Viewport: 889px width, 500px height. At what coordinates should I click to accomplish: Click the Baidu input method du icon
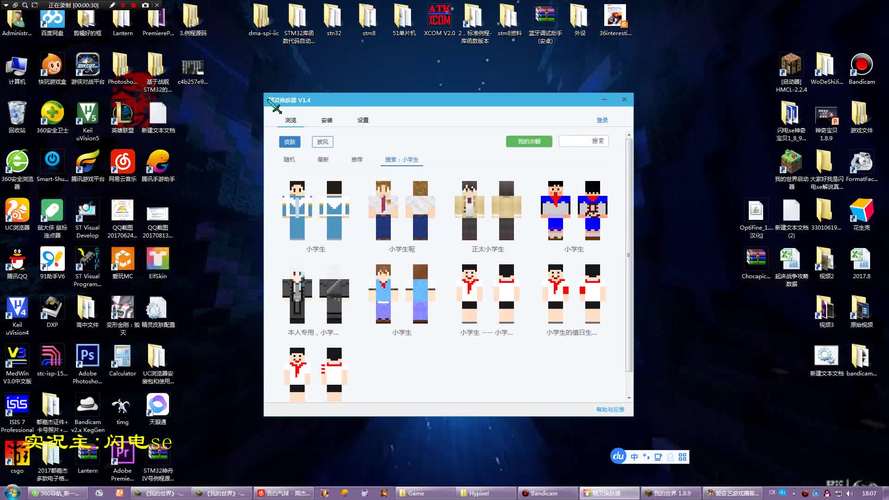click(618, 456)
